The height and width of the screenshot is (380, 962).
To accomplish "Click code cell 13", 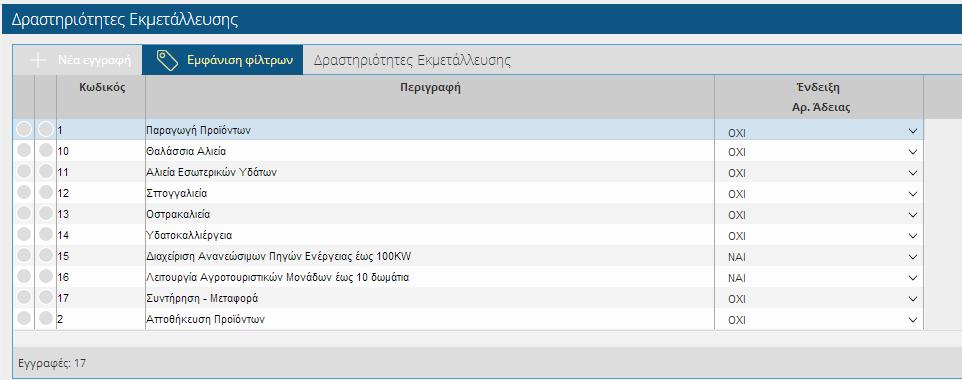I will point(101,214).
